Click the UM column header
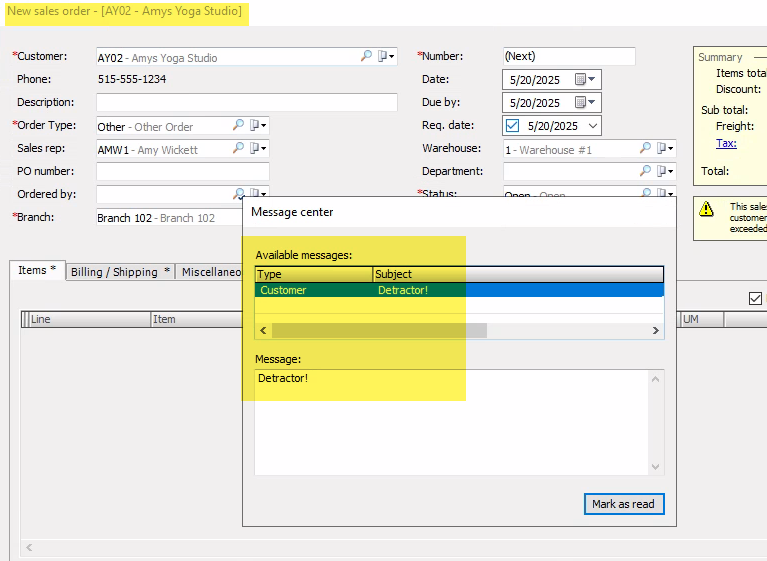Screen dimensions: 767x561 pyautogui.click(x=700, y=319)
